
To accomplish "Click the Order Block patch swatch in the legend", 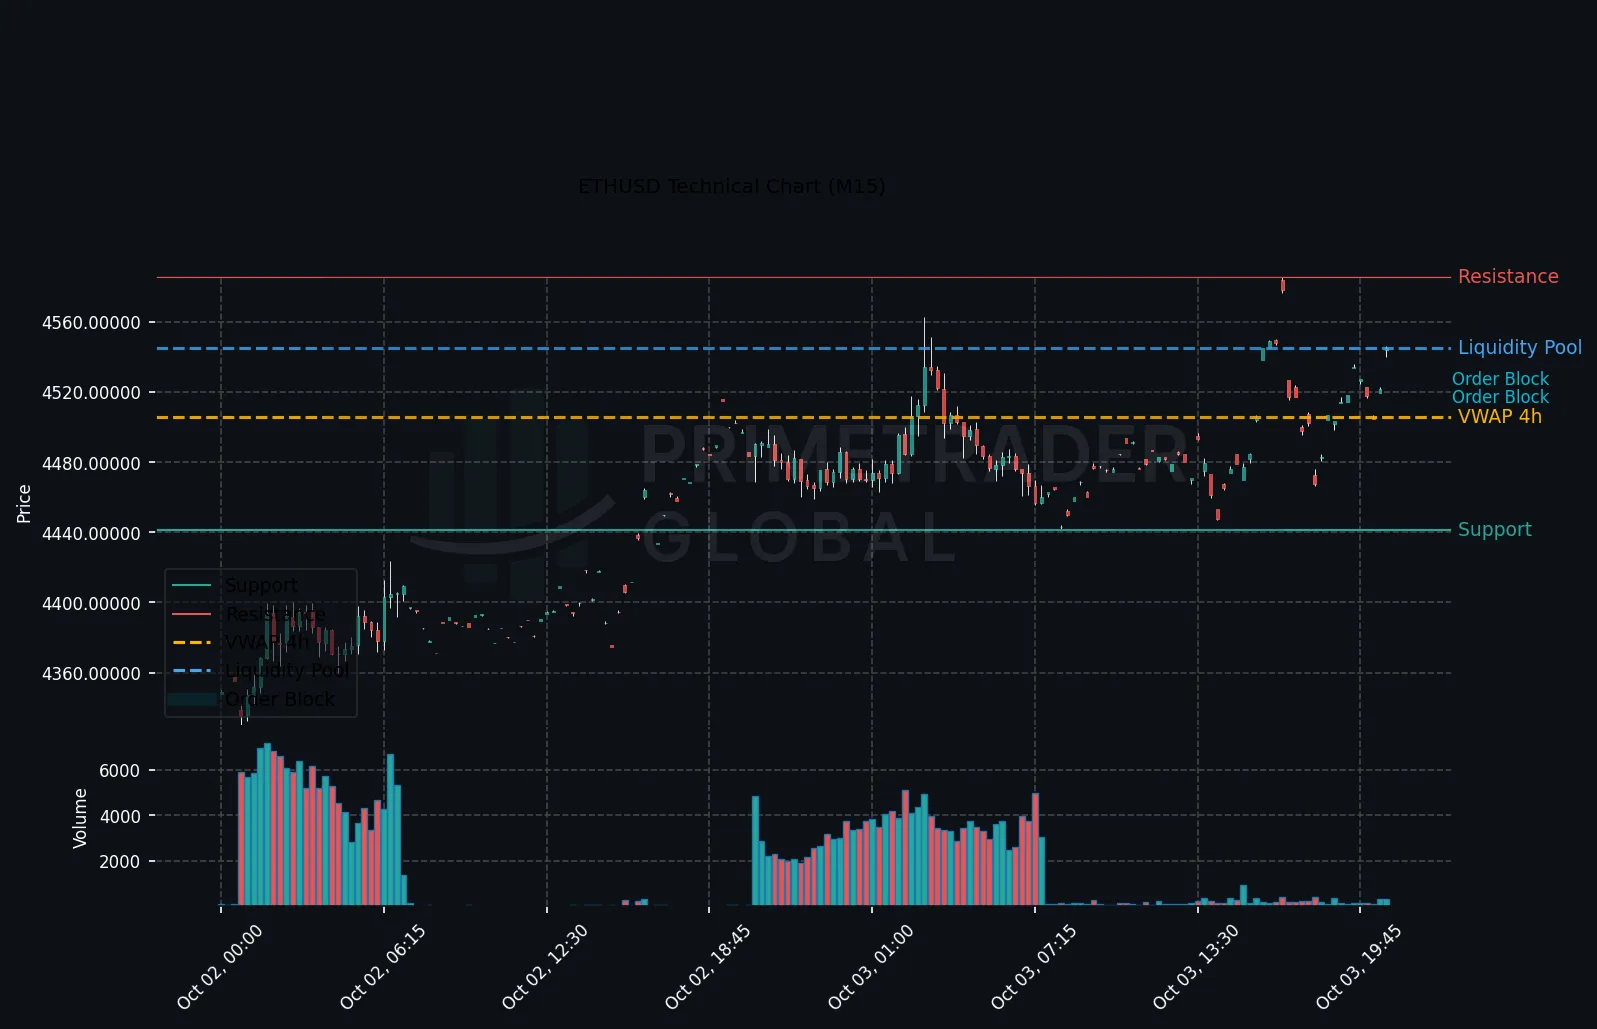I will (x=192, y=699).
